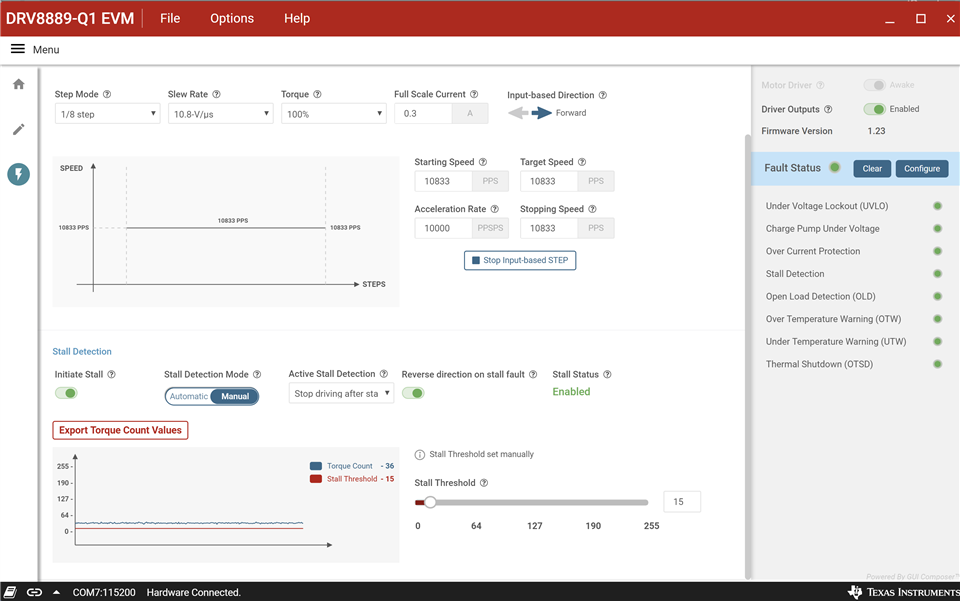Image resolution: width=960 pixels, height=601 pixels.
Task: Click the Starting Speed input field
Action: pos(443,181)
